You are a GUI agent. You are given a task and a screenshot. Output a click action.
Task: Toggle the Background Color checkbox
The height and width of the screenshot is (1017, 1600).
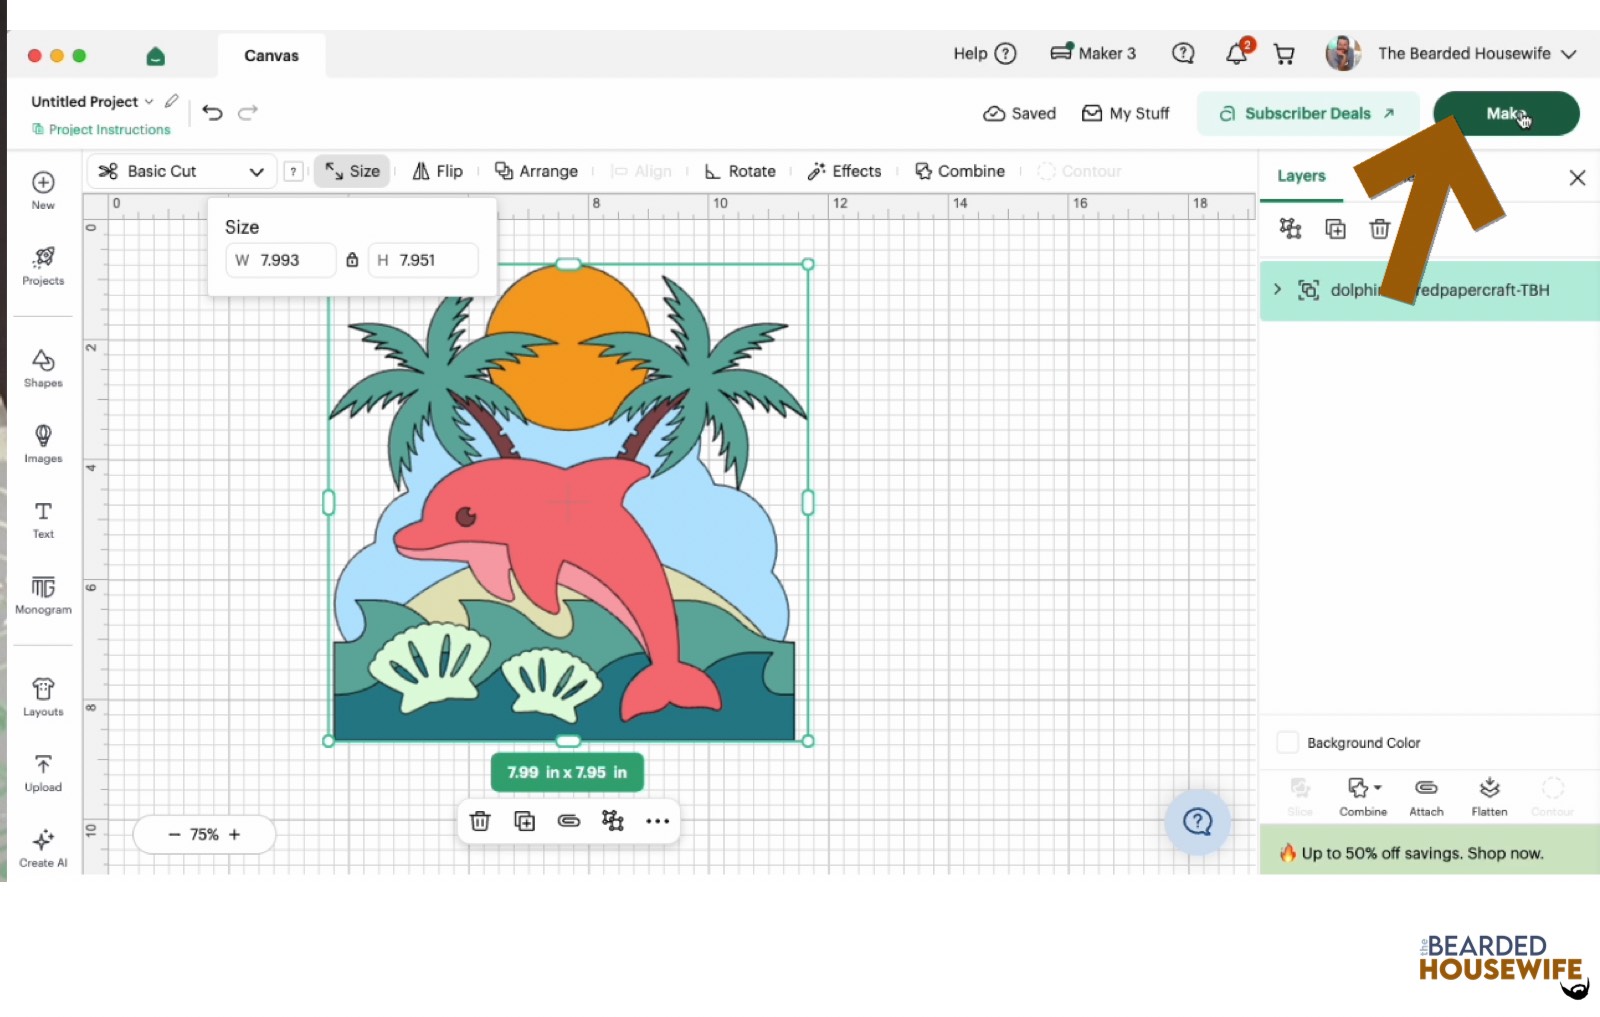click(1288, 743)
